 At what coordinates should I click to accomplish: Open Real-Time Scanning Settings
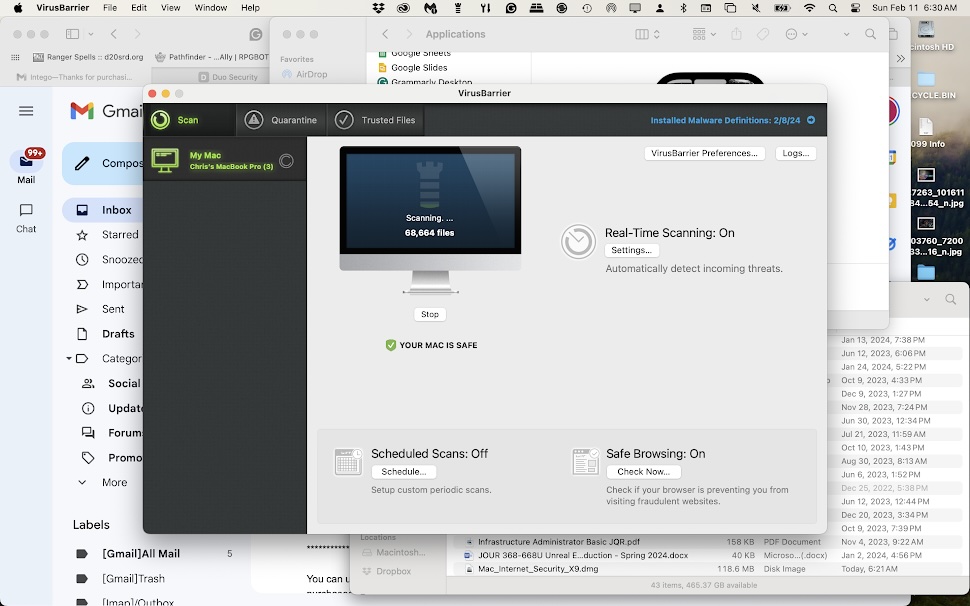[x=631, y=250]
